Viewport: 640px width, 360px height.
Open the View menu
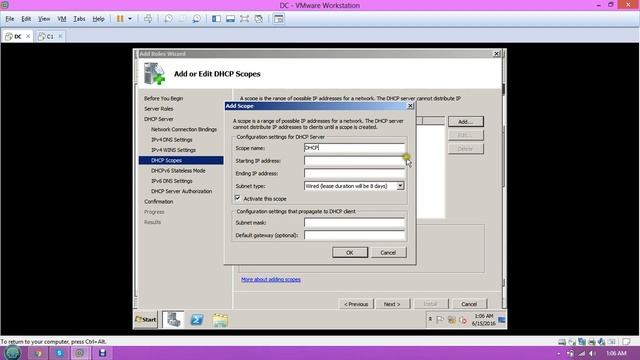pyautogui.click(x=44, y=19)
